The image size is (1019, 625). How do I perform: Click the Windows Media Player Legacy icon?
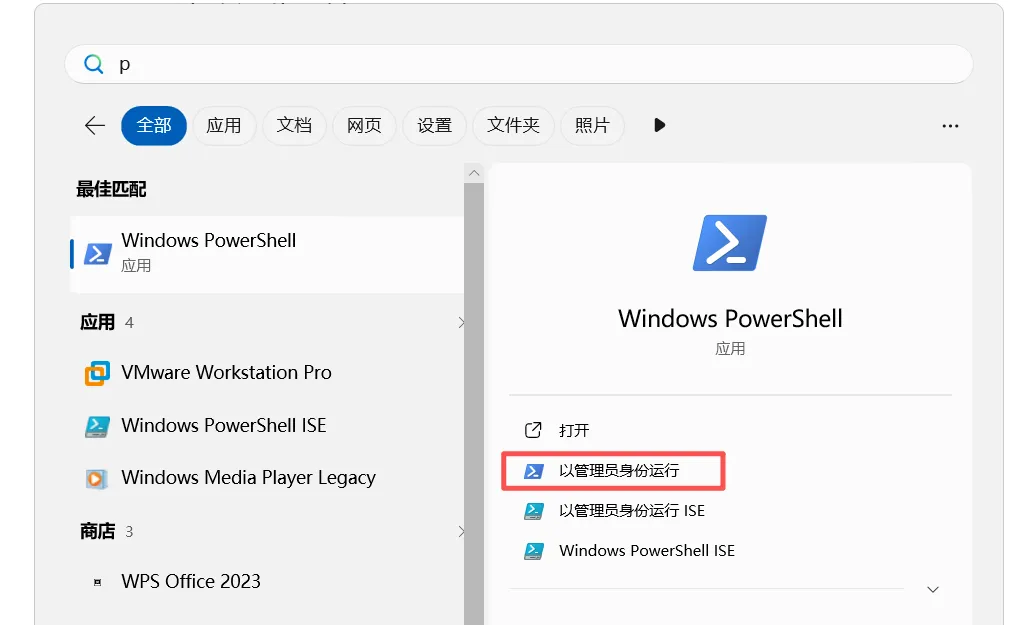97,479
